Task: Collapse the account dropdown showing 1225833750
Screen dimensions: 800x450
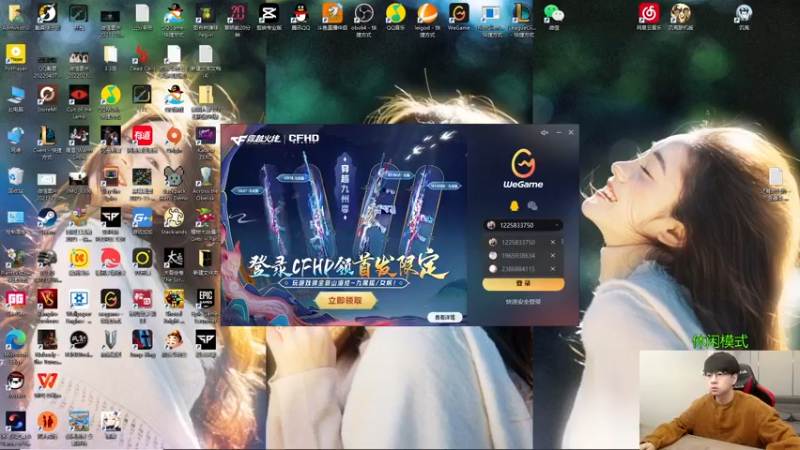Action: (x=557, y=225)
